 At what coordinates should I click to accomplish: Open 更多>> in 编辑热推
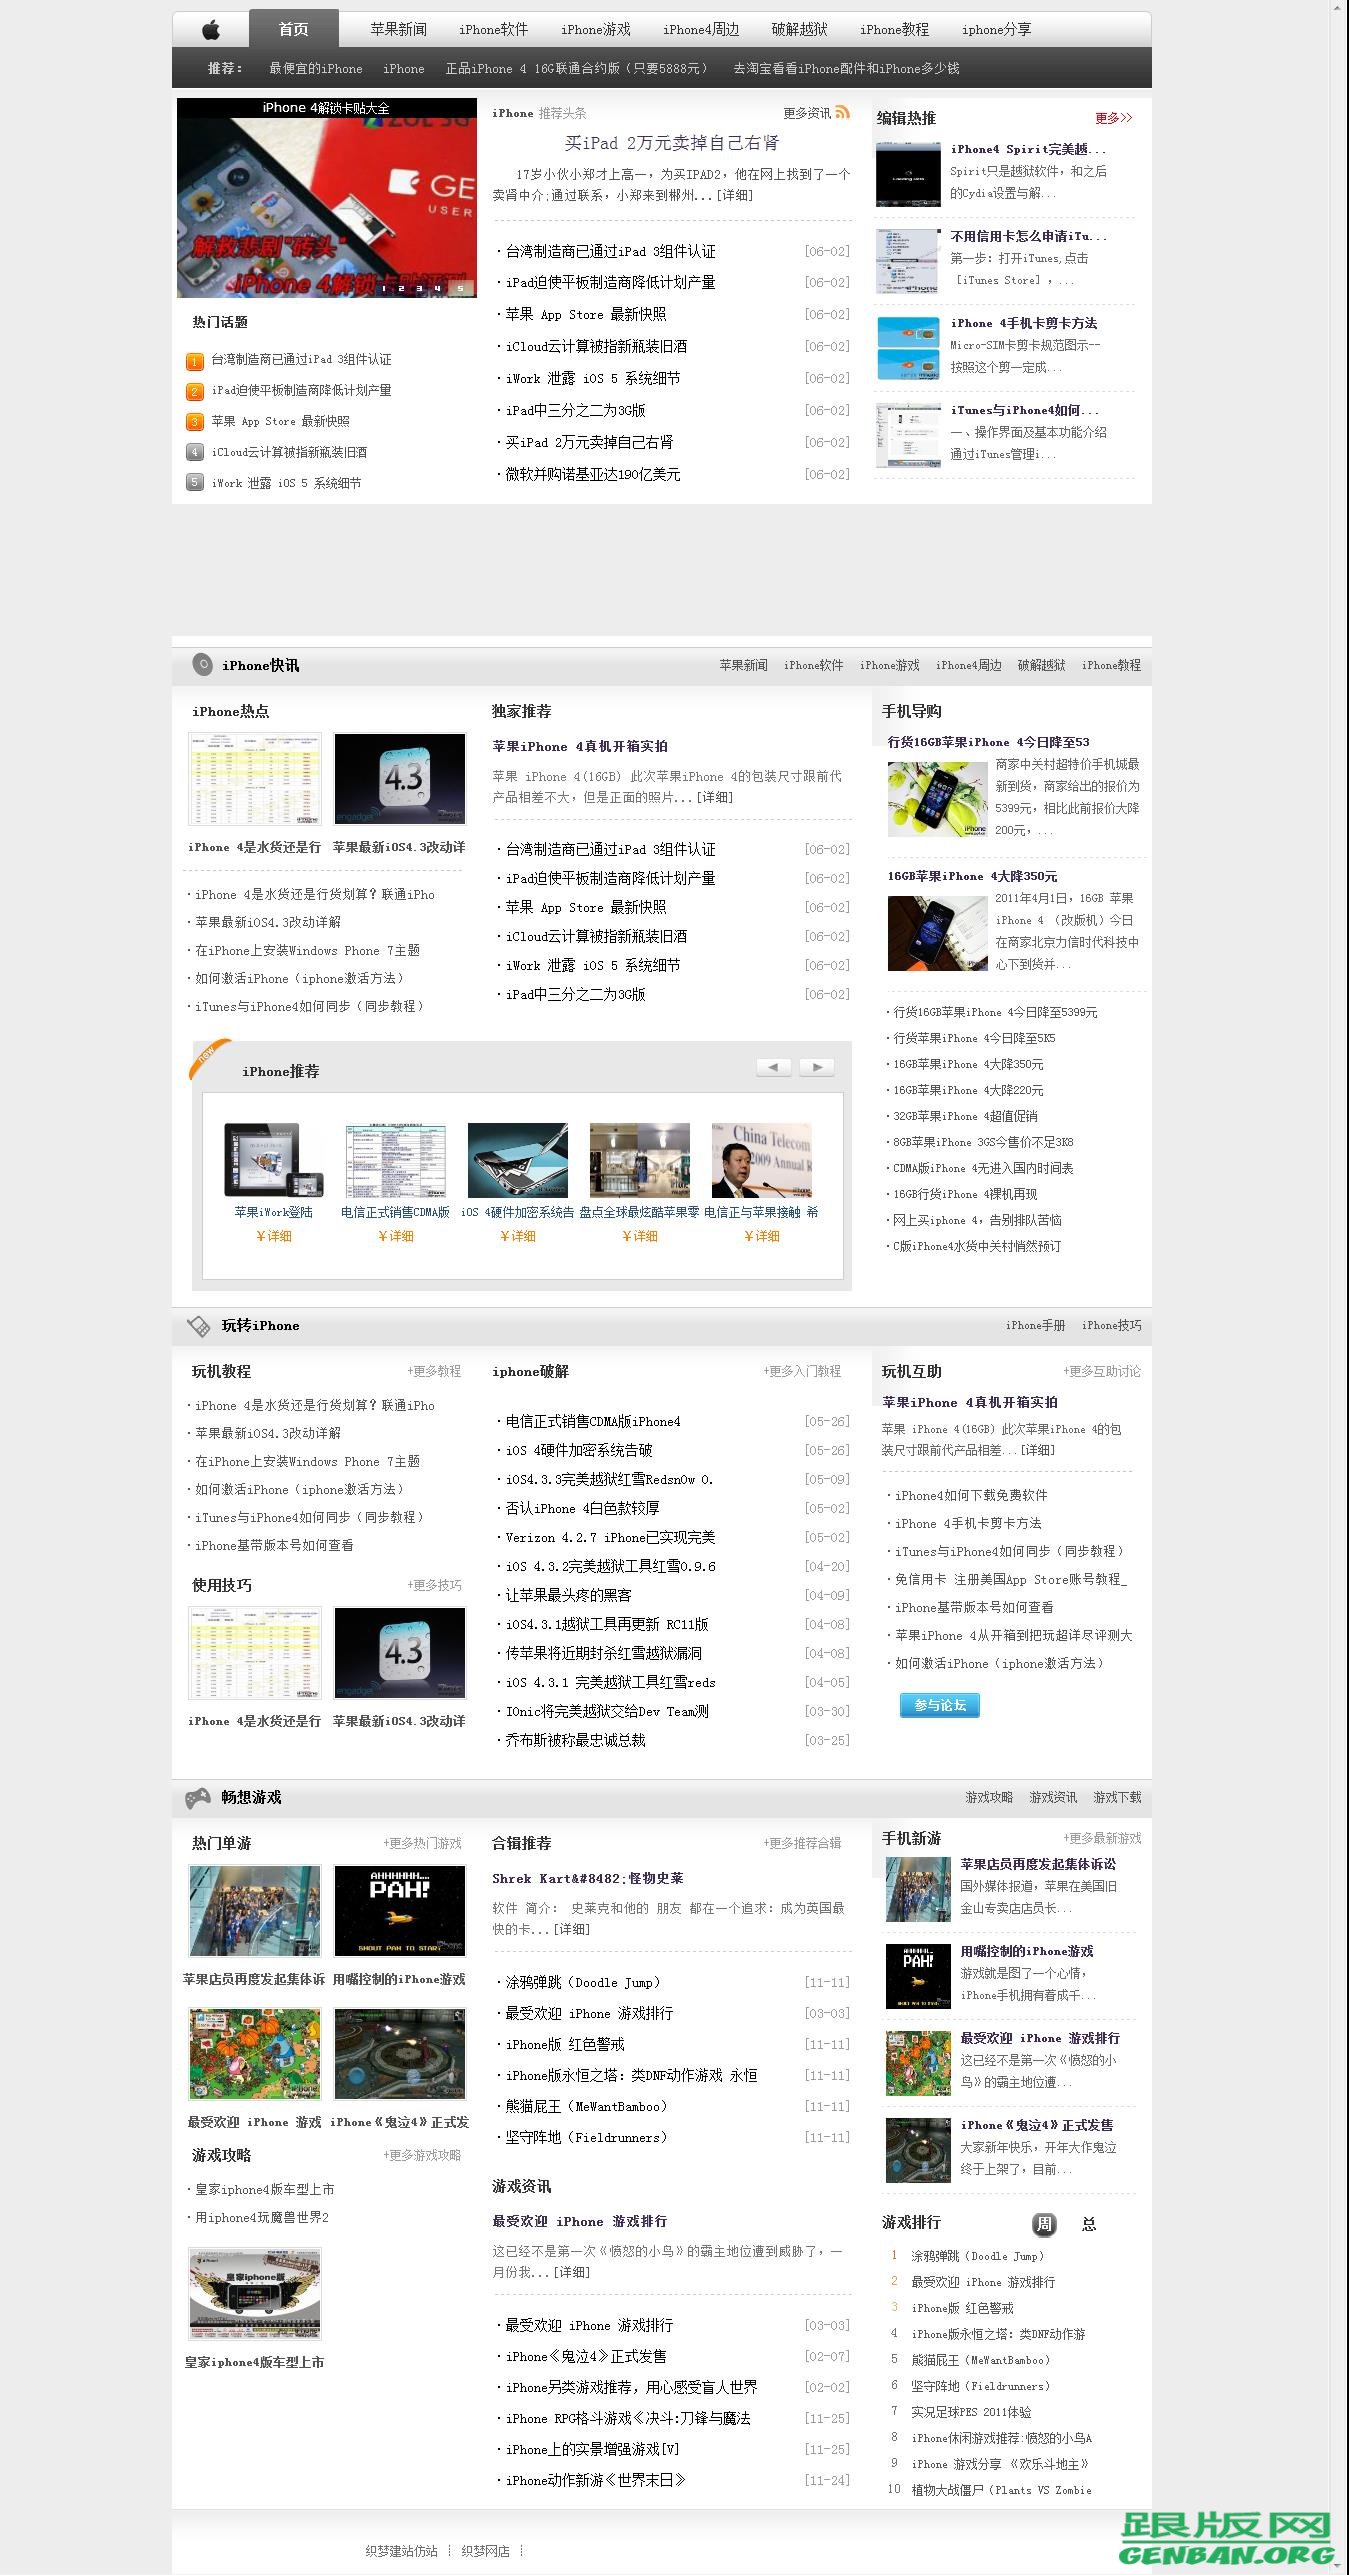point(1114,118)
